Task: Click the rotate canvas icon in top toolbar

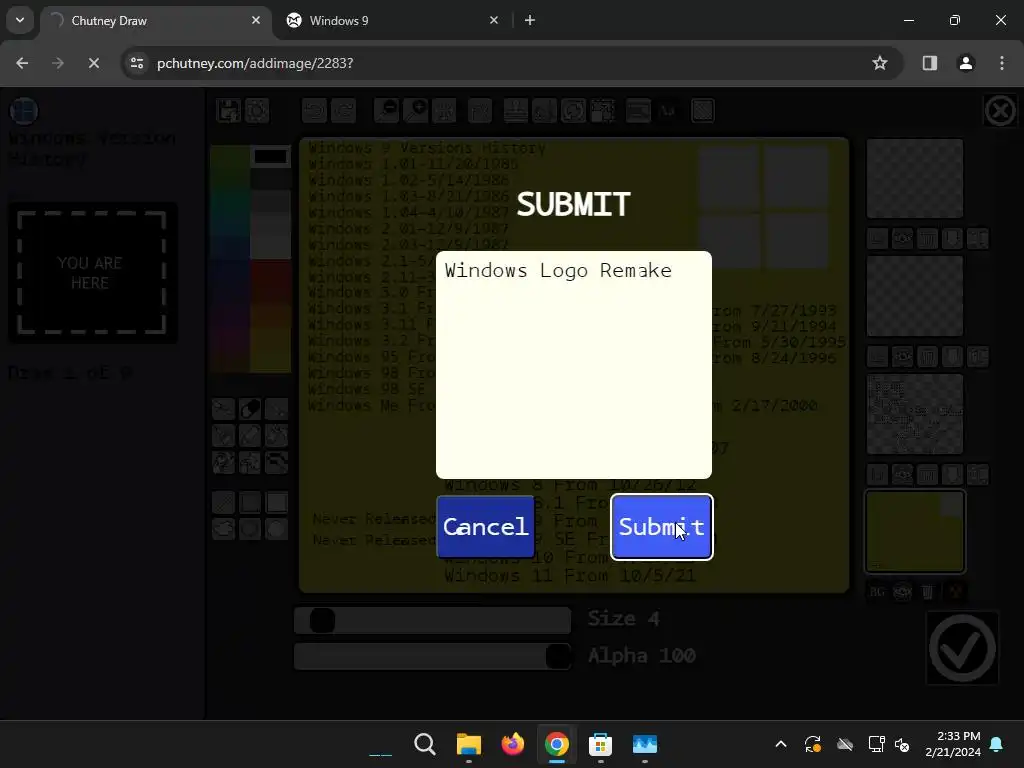Action: (x=573, y=111)
